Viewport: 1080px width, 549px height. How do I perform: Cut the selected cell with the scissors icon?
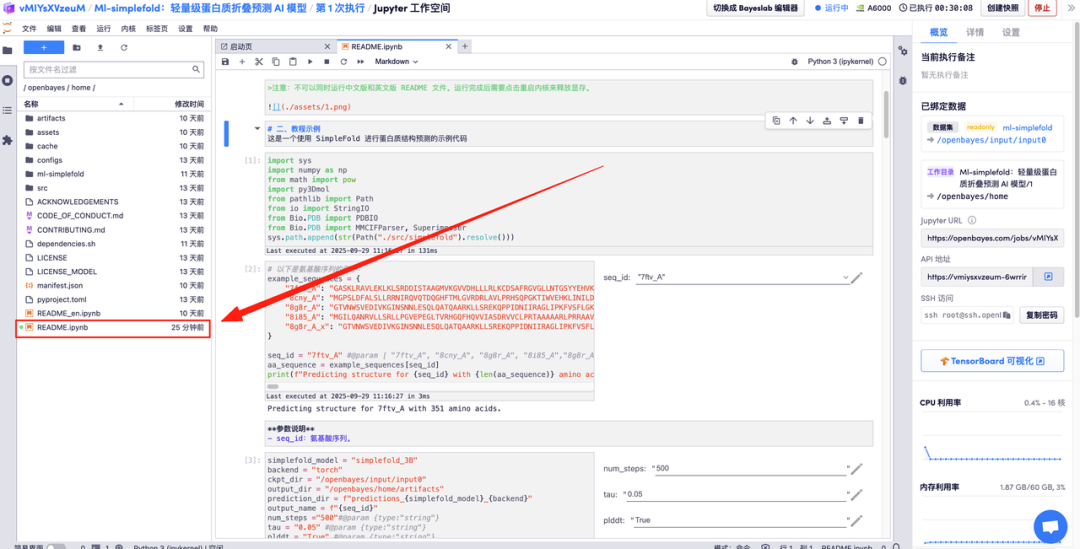tap(258, 62)
